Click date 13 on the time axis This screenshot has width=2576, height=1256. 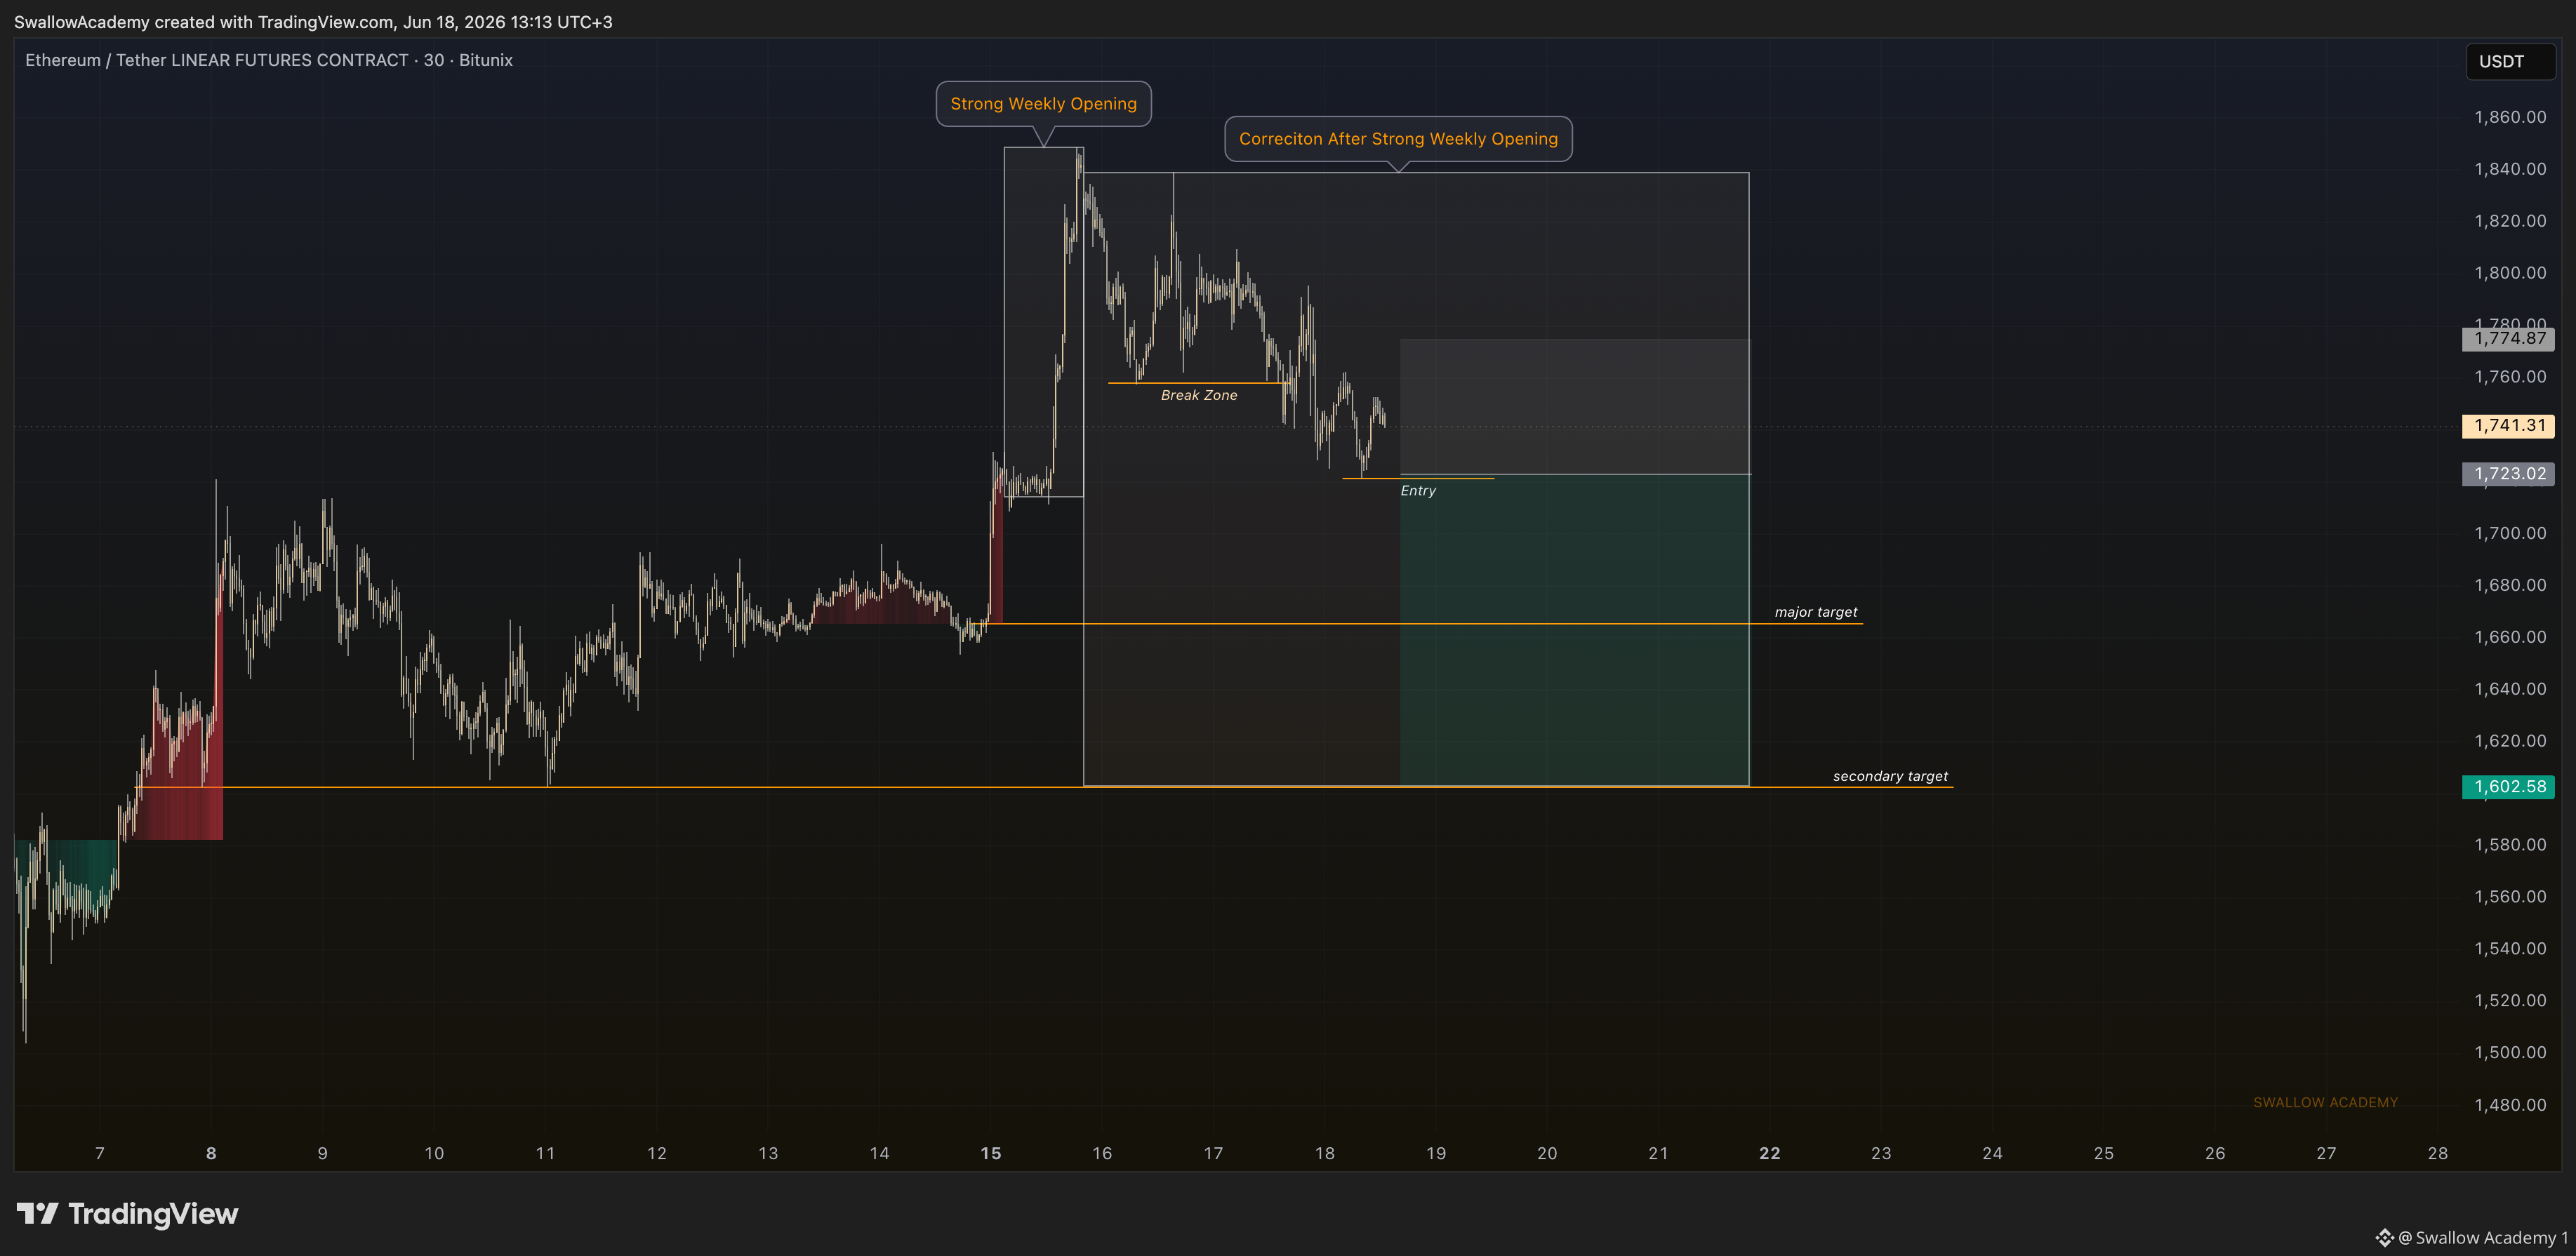pos(768,1154)
